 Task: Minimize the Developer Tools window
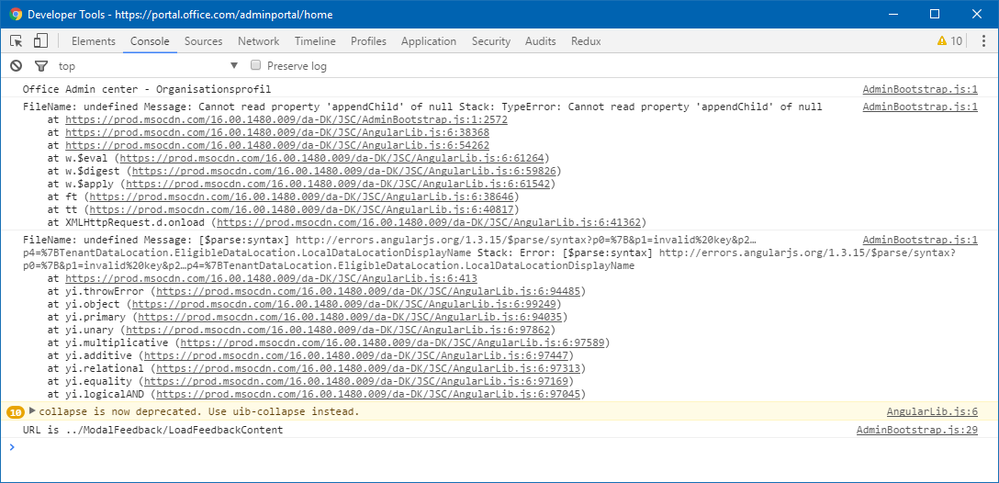893,14
